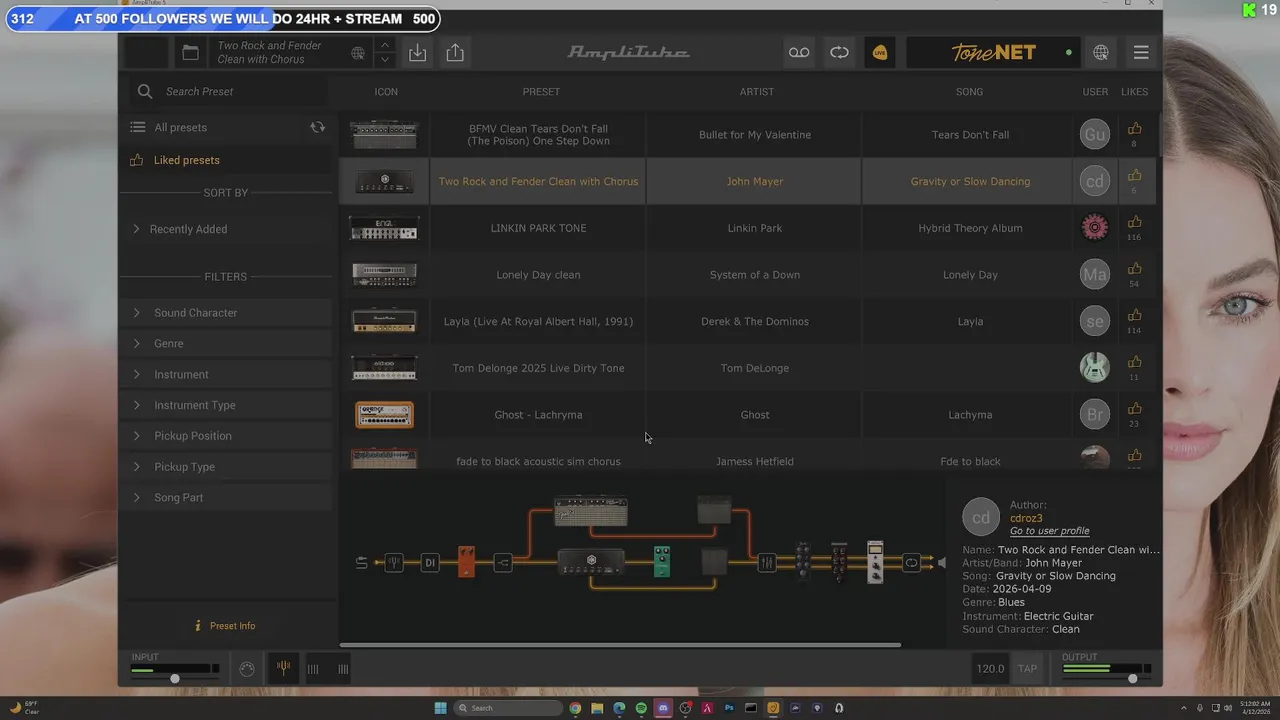The height and width of the screenshot is (720, 1280).
Task: Toggle the ToneNET online status indicator
Action: (1069, 52)
